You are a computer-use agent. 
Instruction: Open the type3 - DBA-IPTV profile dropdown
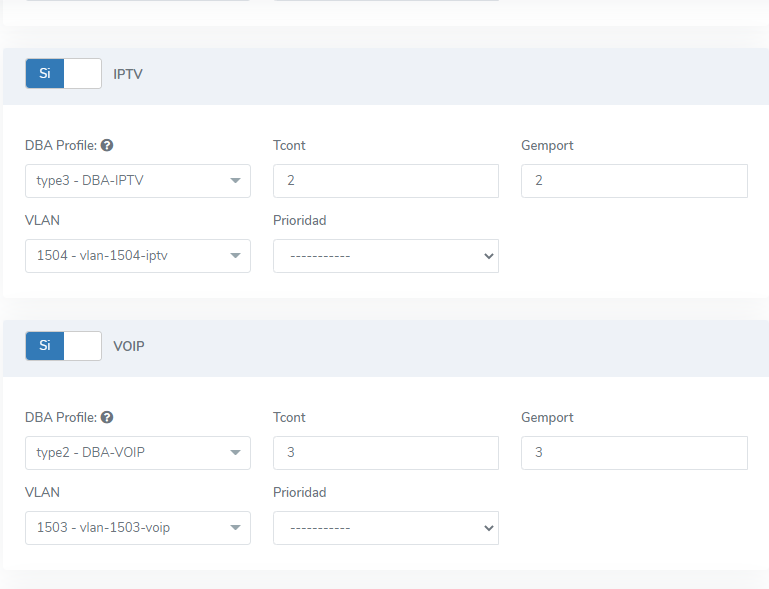137,181
